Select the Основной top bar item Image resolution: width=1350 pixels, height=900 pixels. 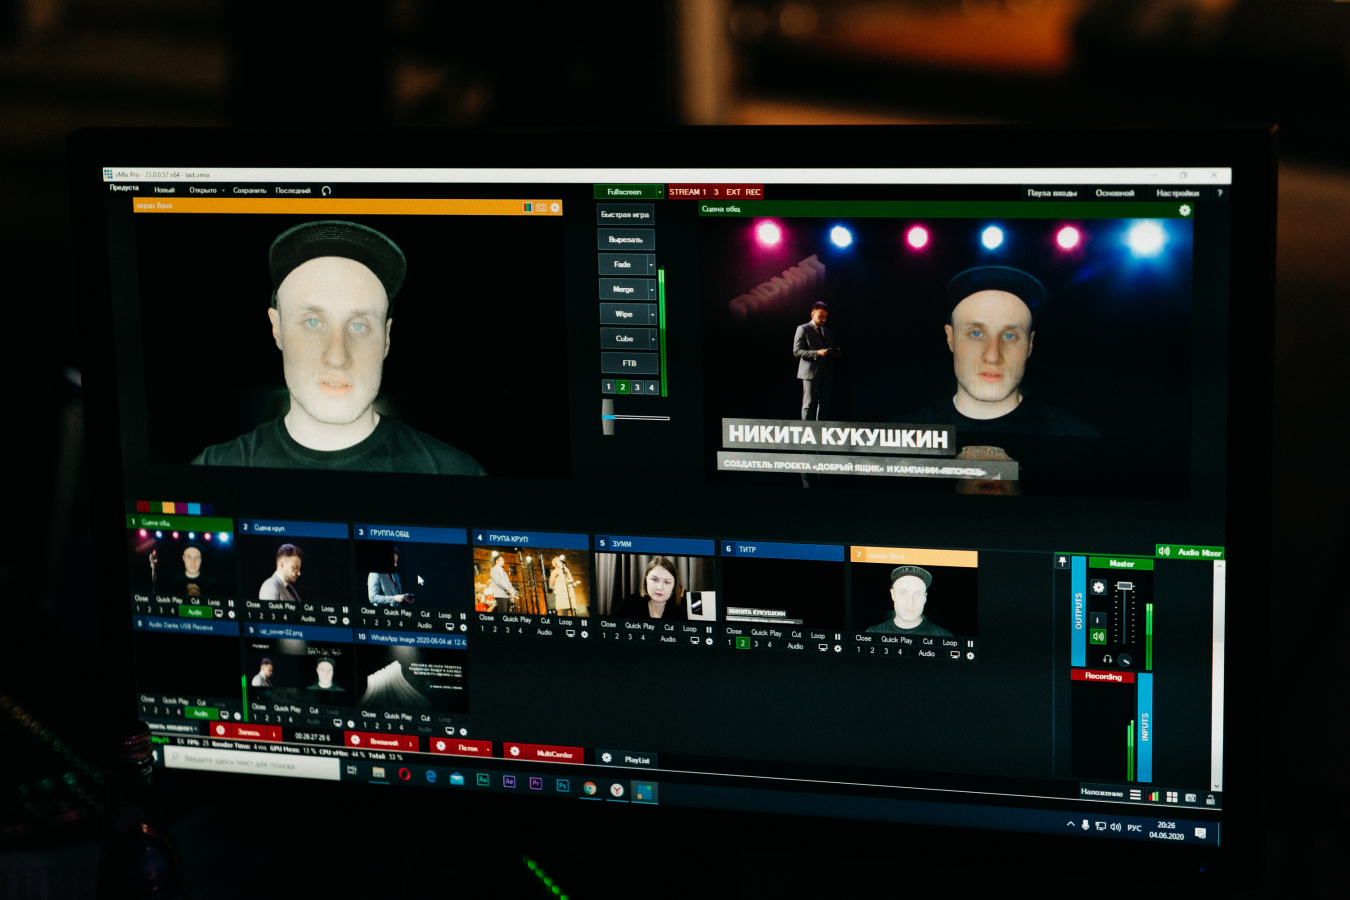[x=1115, y=193]
